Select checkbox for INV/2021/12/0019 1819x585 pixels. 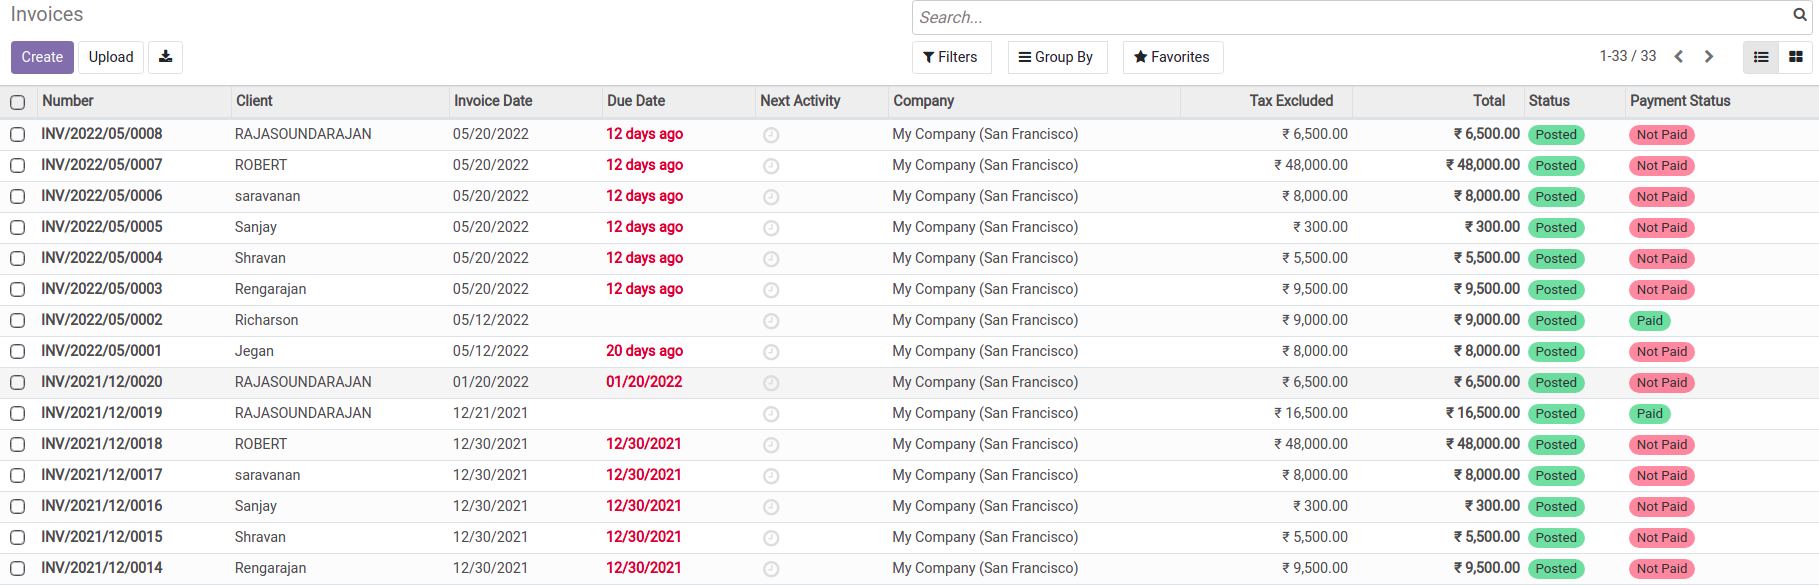click(18, 413)
